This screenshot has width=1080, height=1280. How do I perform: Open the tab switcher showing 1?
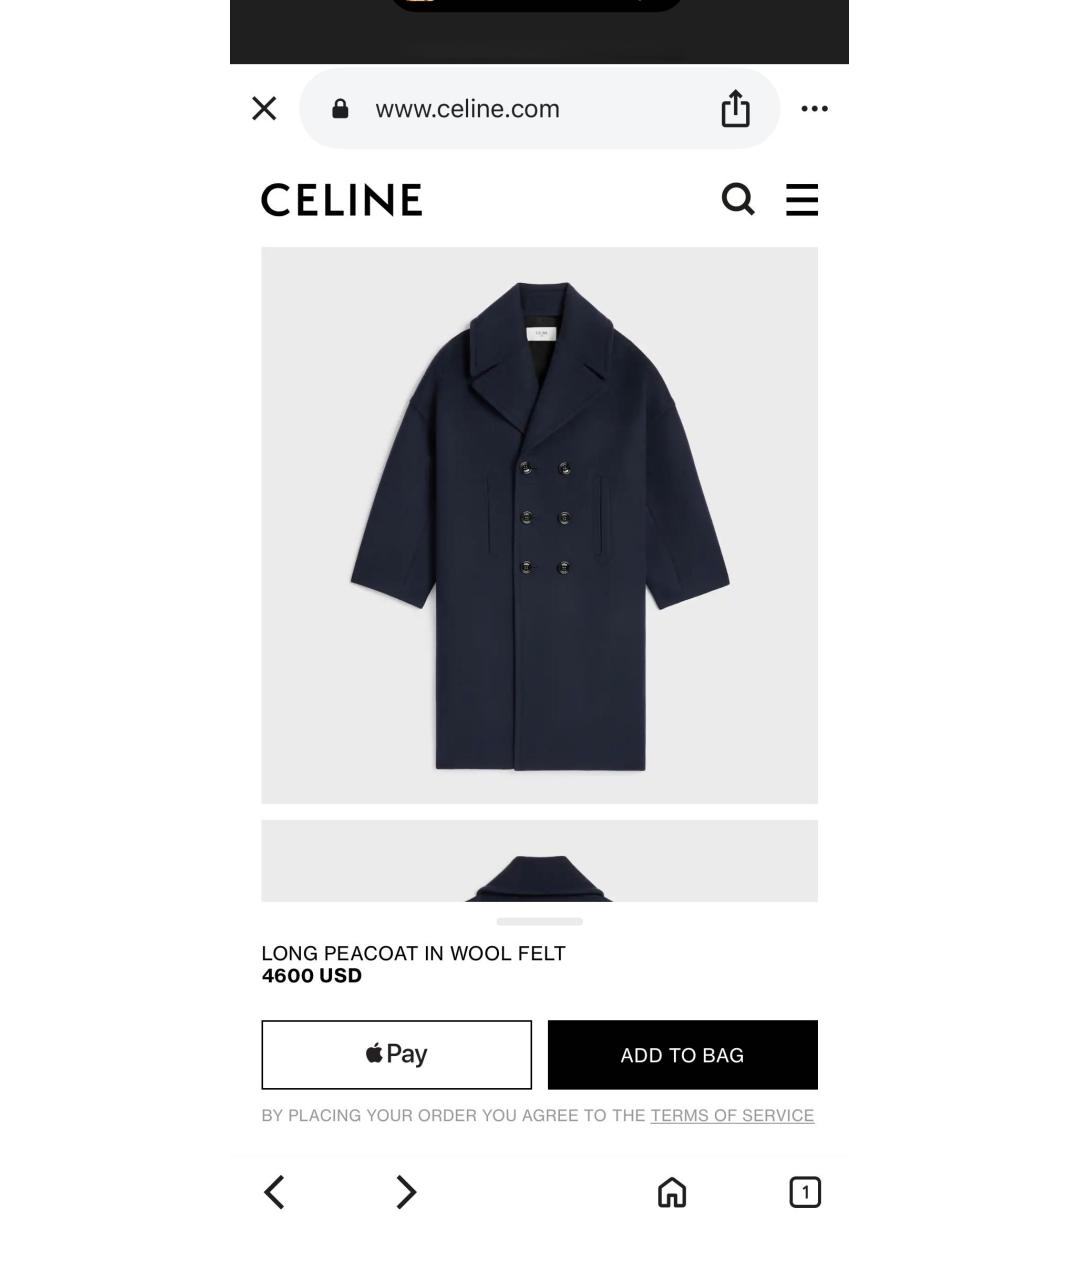(805, 1192)
